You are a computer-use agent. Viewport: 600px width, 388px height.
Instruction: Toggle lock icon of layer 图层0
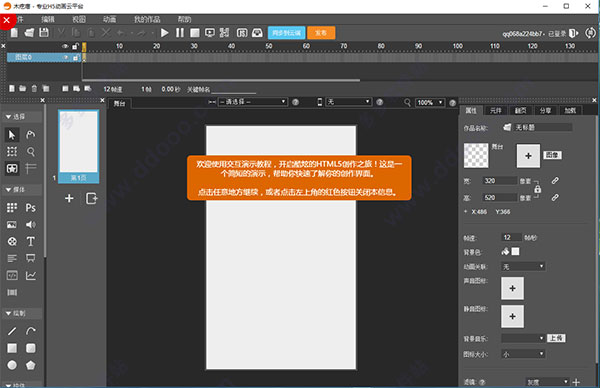(x=75, y=57)
